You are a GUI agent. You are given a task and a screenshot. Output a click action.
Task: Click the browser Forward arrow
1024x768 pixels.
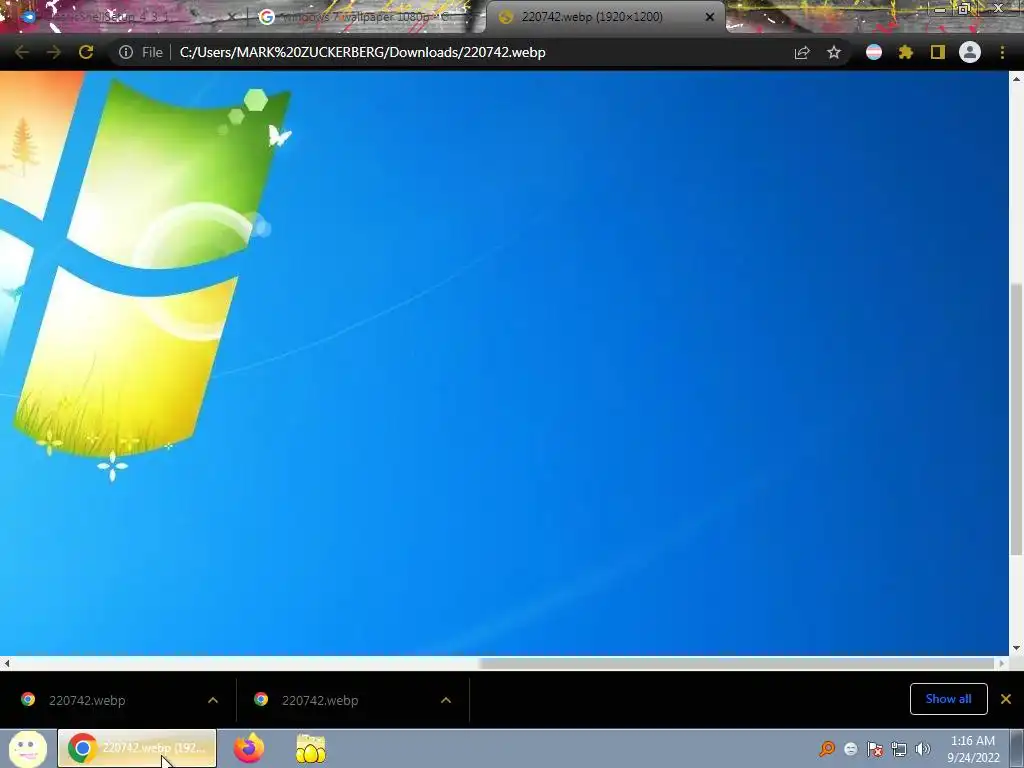pyautogui.click(x=54, y=52)
